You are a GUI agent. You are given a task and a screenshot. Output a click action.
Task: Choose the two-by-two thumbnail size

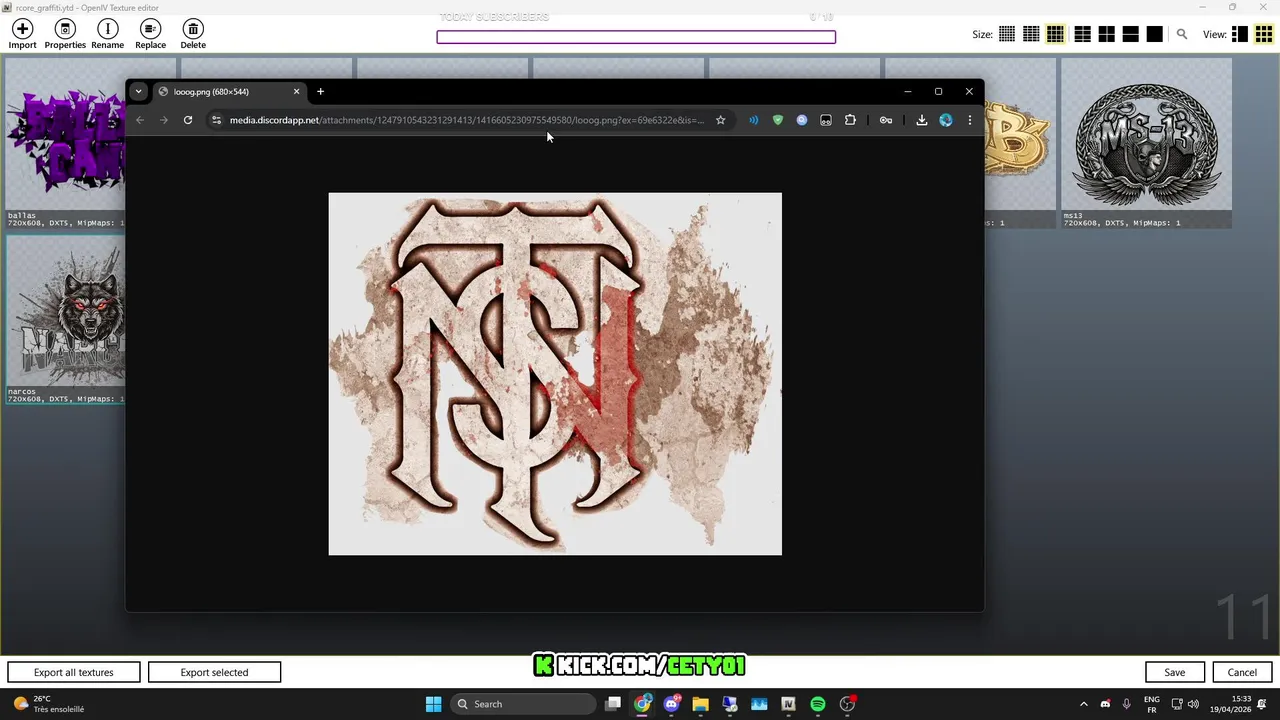click(1106, 34)
